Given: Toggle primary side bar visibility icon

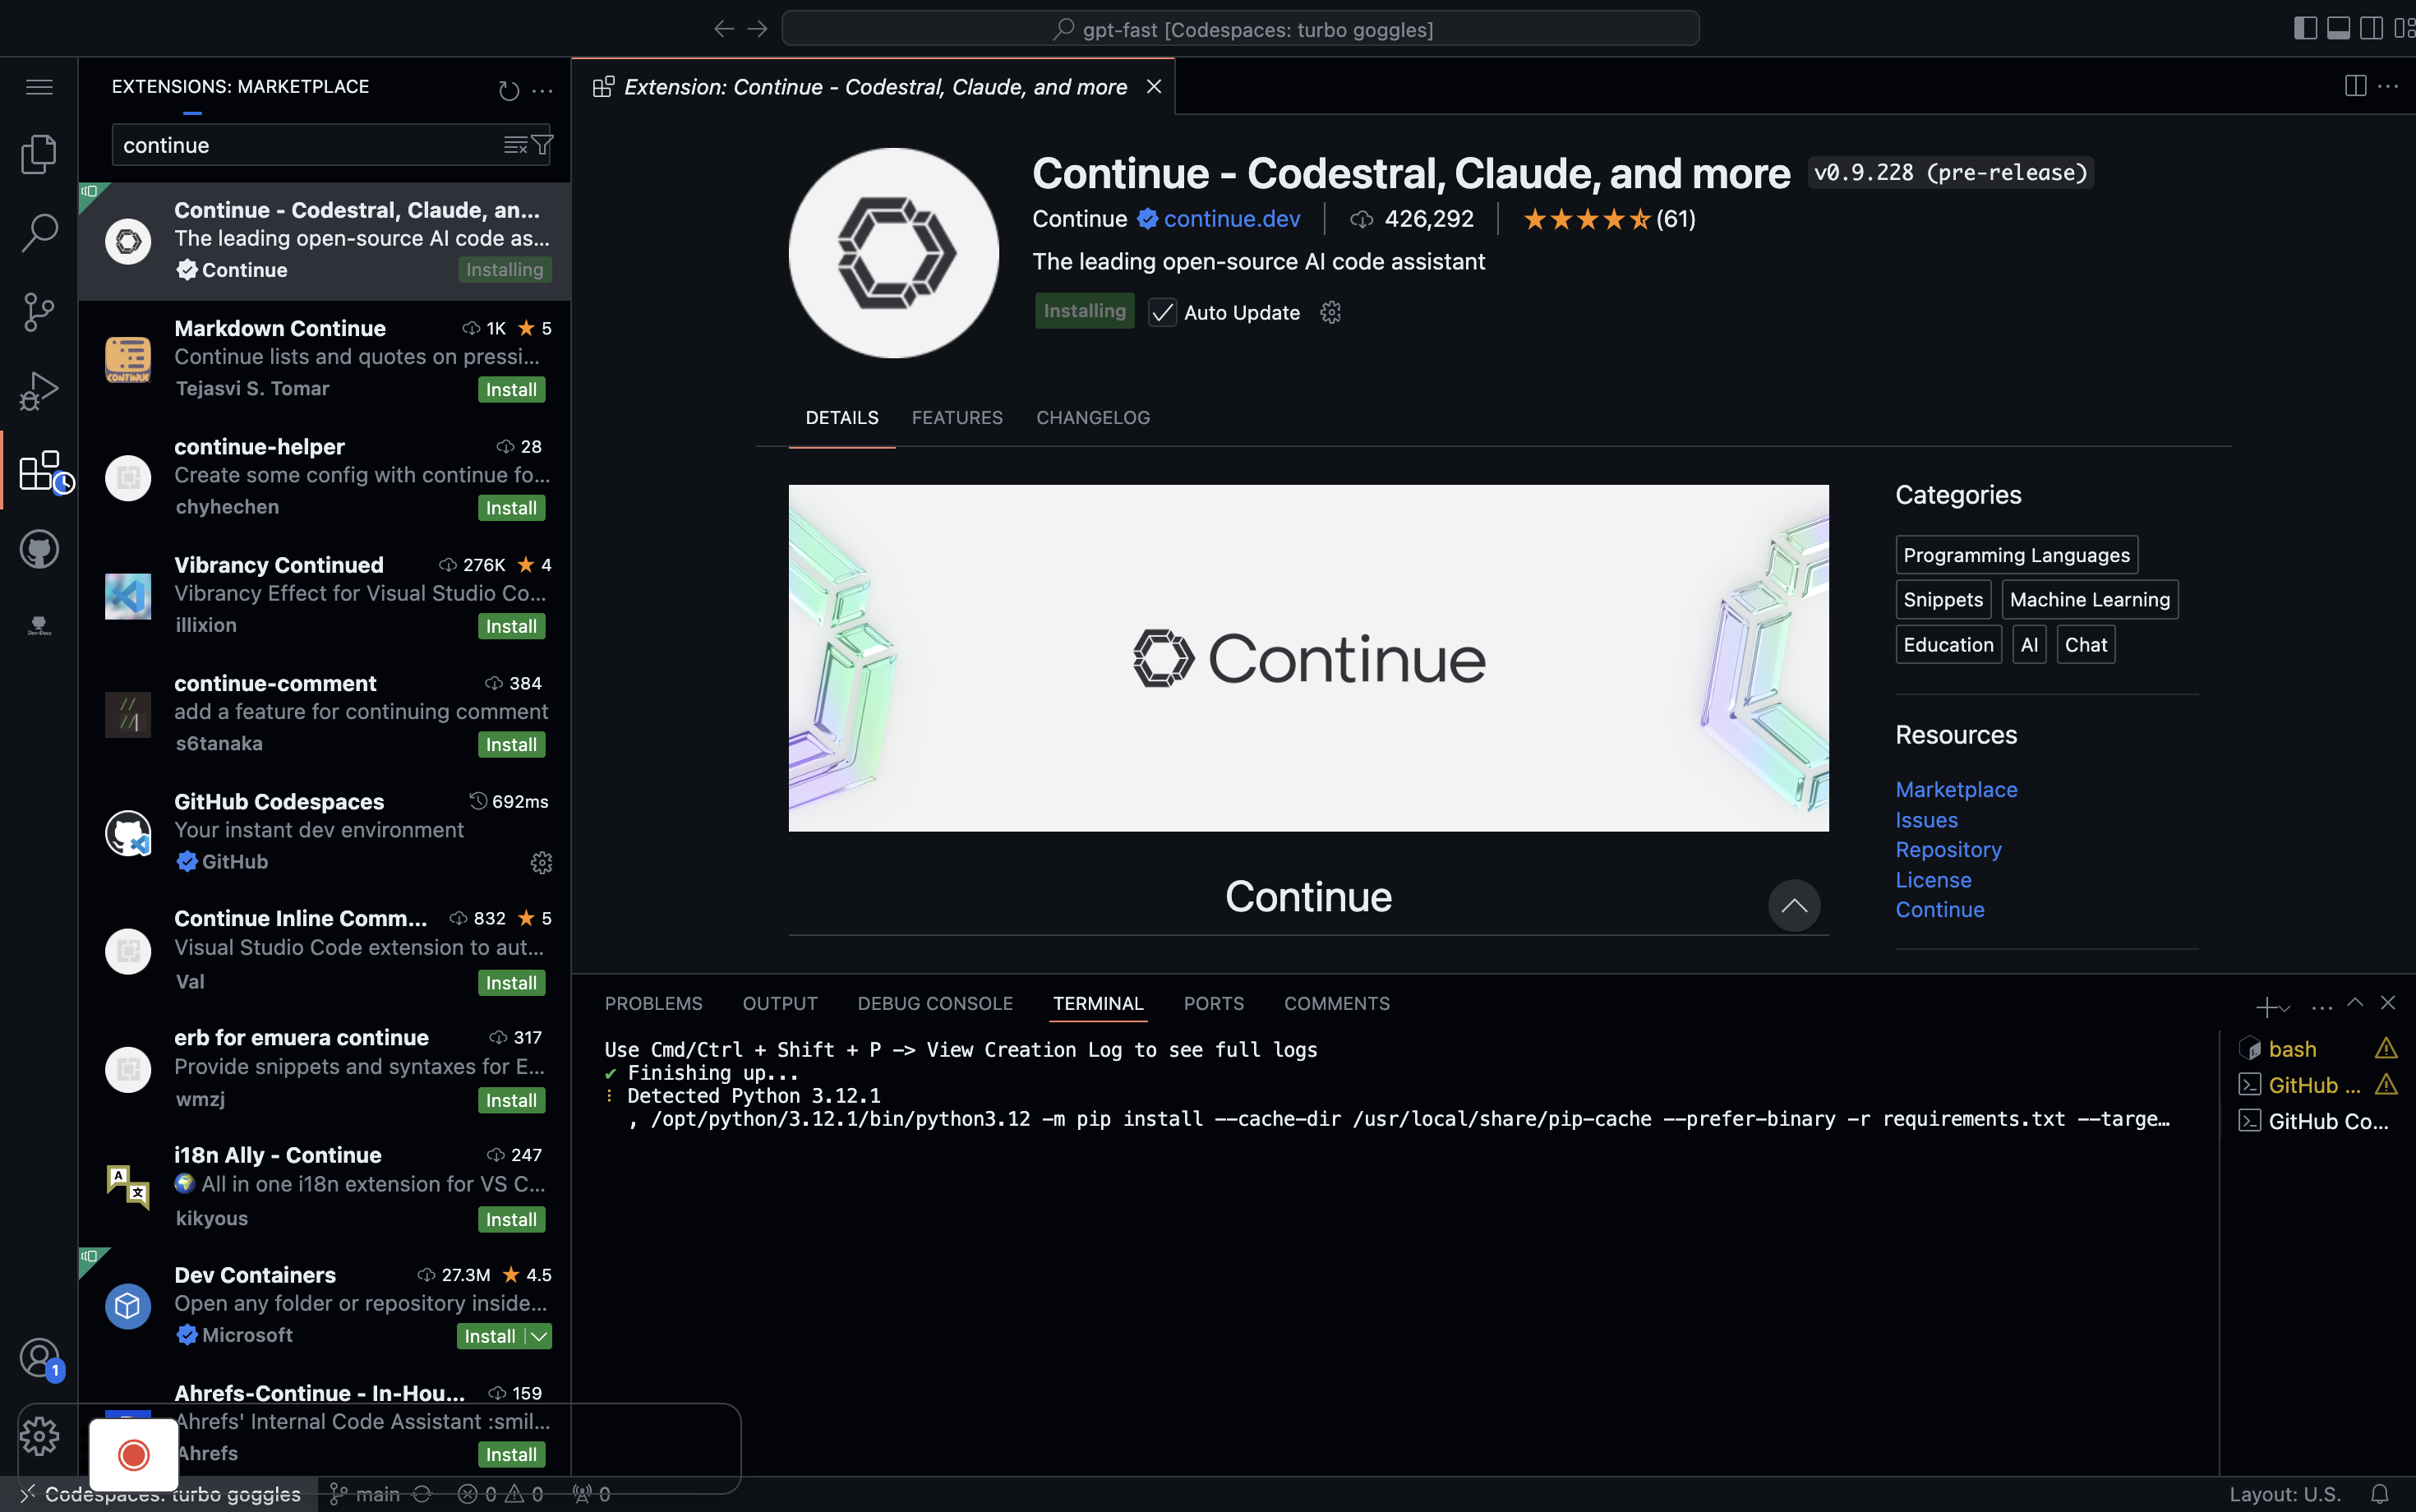Looking at the screenshot, I should pyautogui.click(x=2304, y=28).
